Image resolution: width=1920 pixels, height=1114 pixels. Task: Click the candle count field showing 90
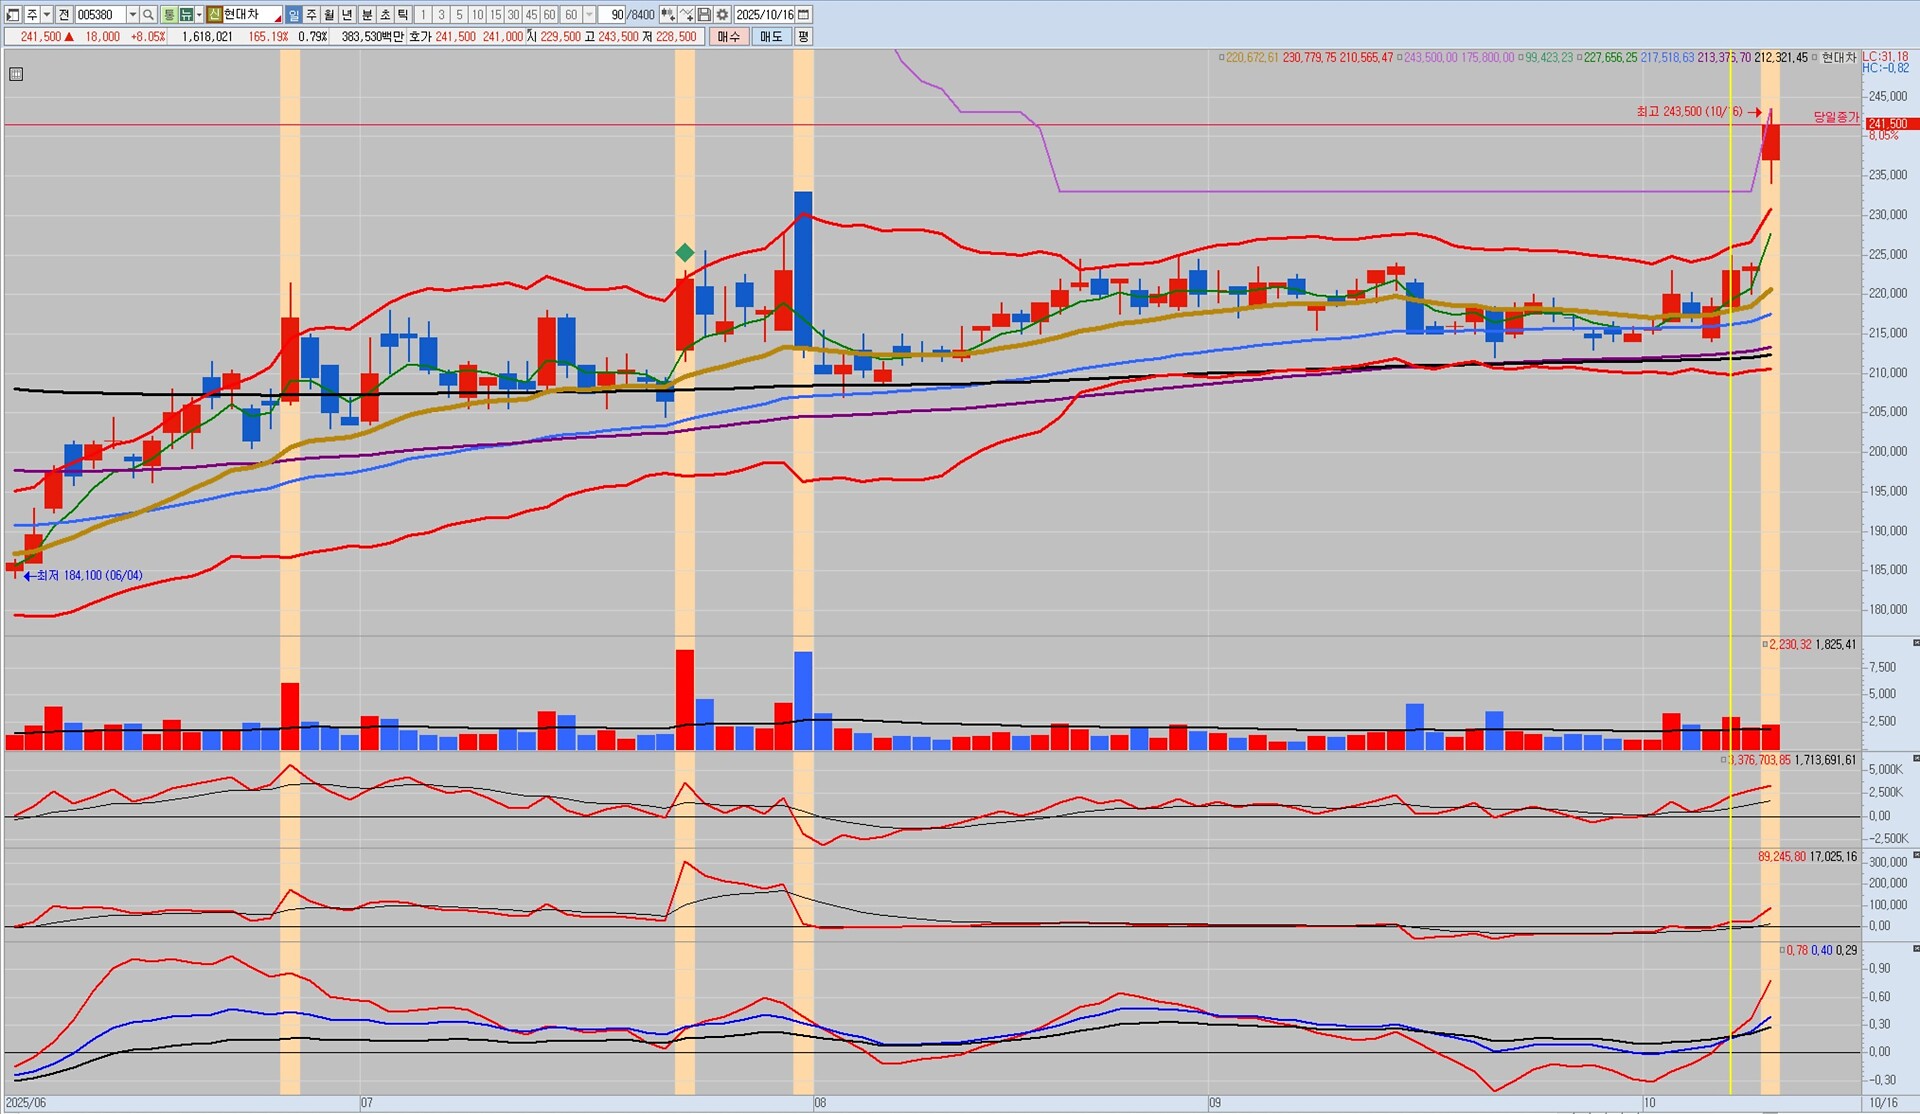coord(612,15)
